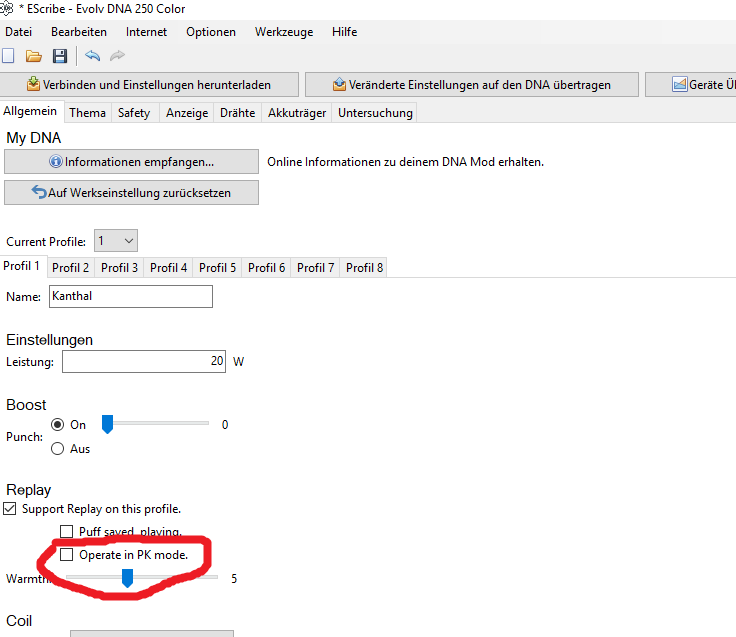Select the Profil 2 tab
This screenshot has height=637, width=736.
70,268
